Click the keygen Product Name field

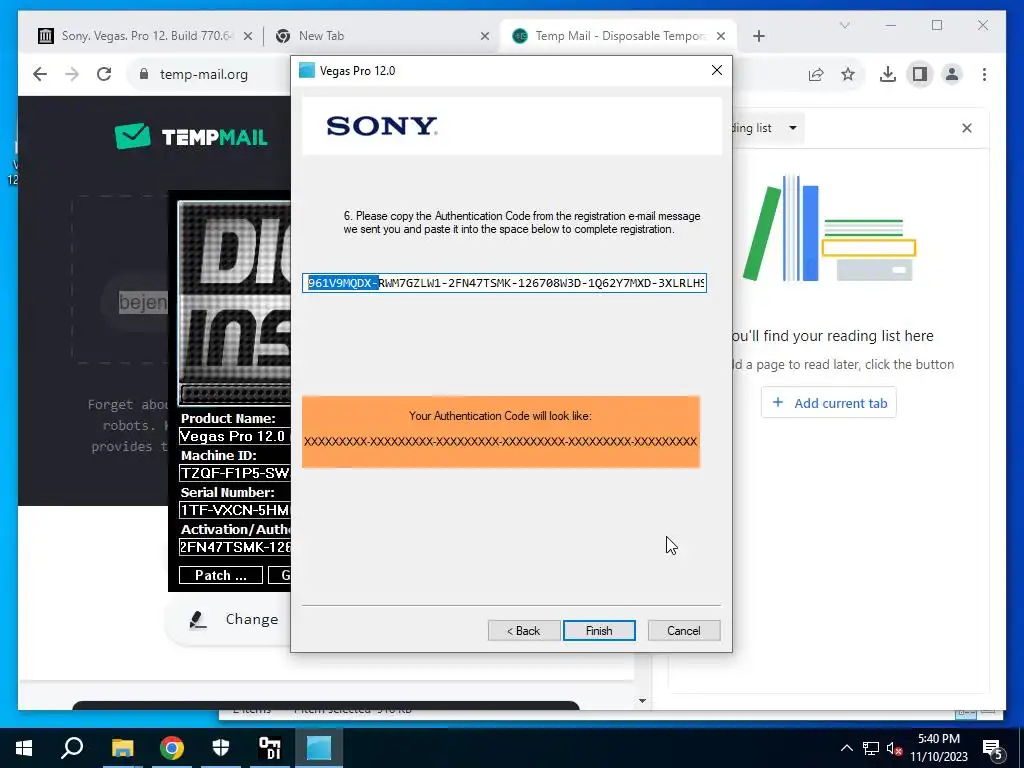pyautogui.click(x=234, y=436)
